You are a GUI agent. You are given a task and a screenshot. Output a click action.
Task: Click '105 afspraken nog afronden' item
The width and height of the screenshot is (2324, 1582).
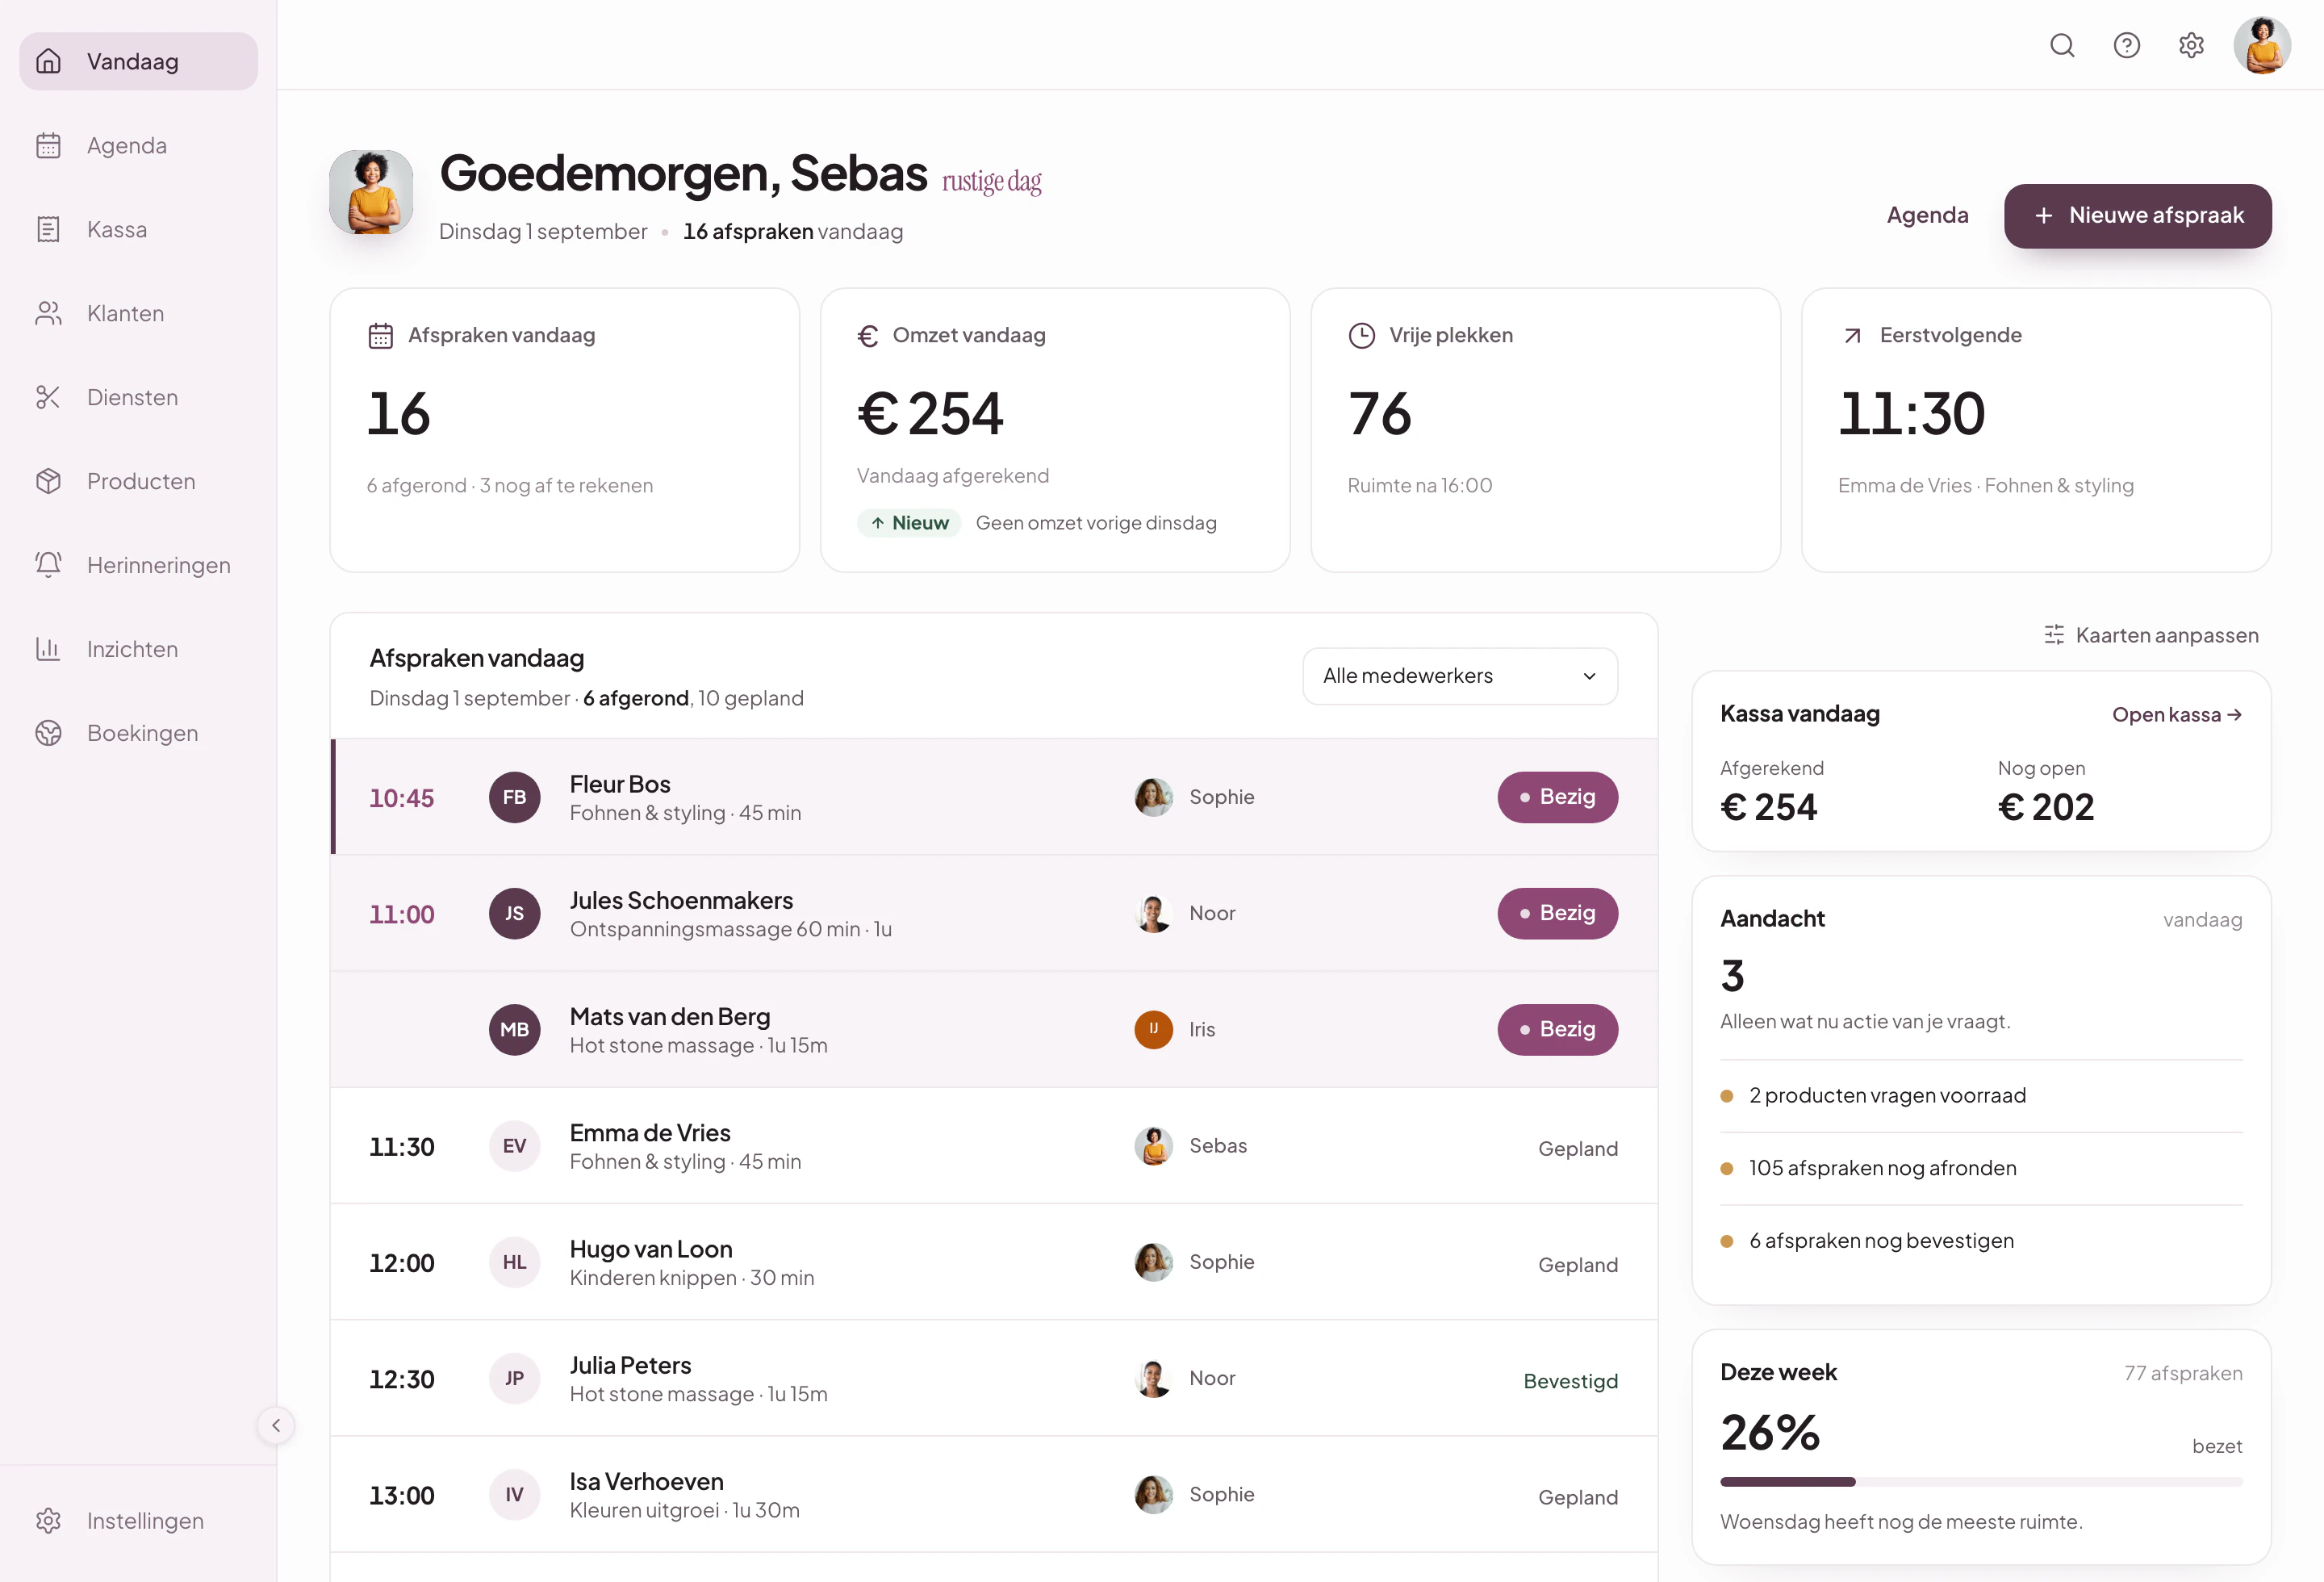[x=1981, y=1168]
